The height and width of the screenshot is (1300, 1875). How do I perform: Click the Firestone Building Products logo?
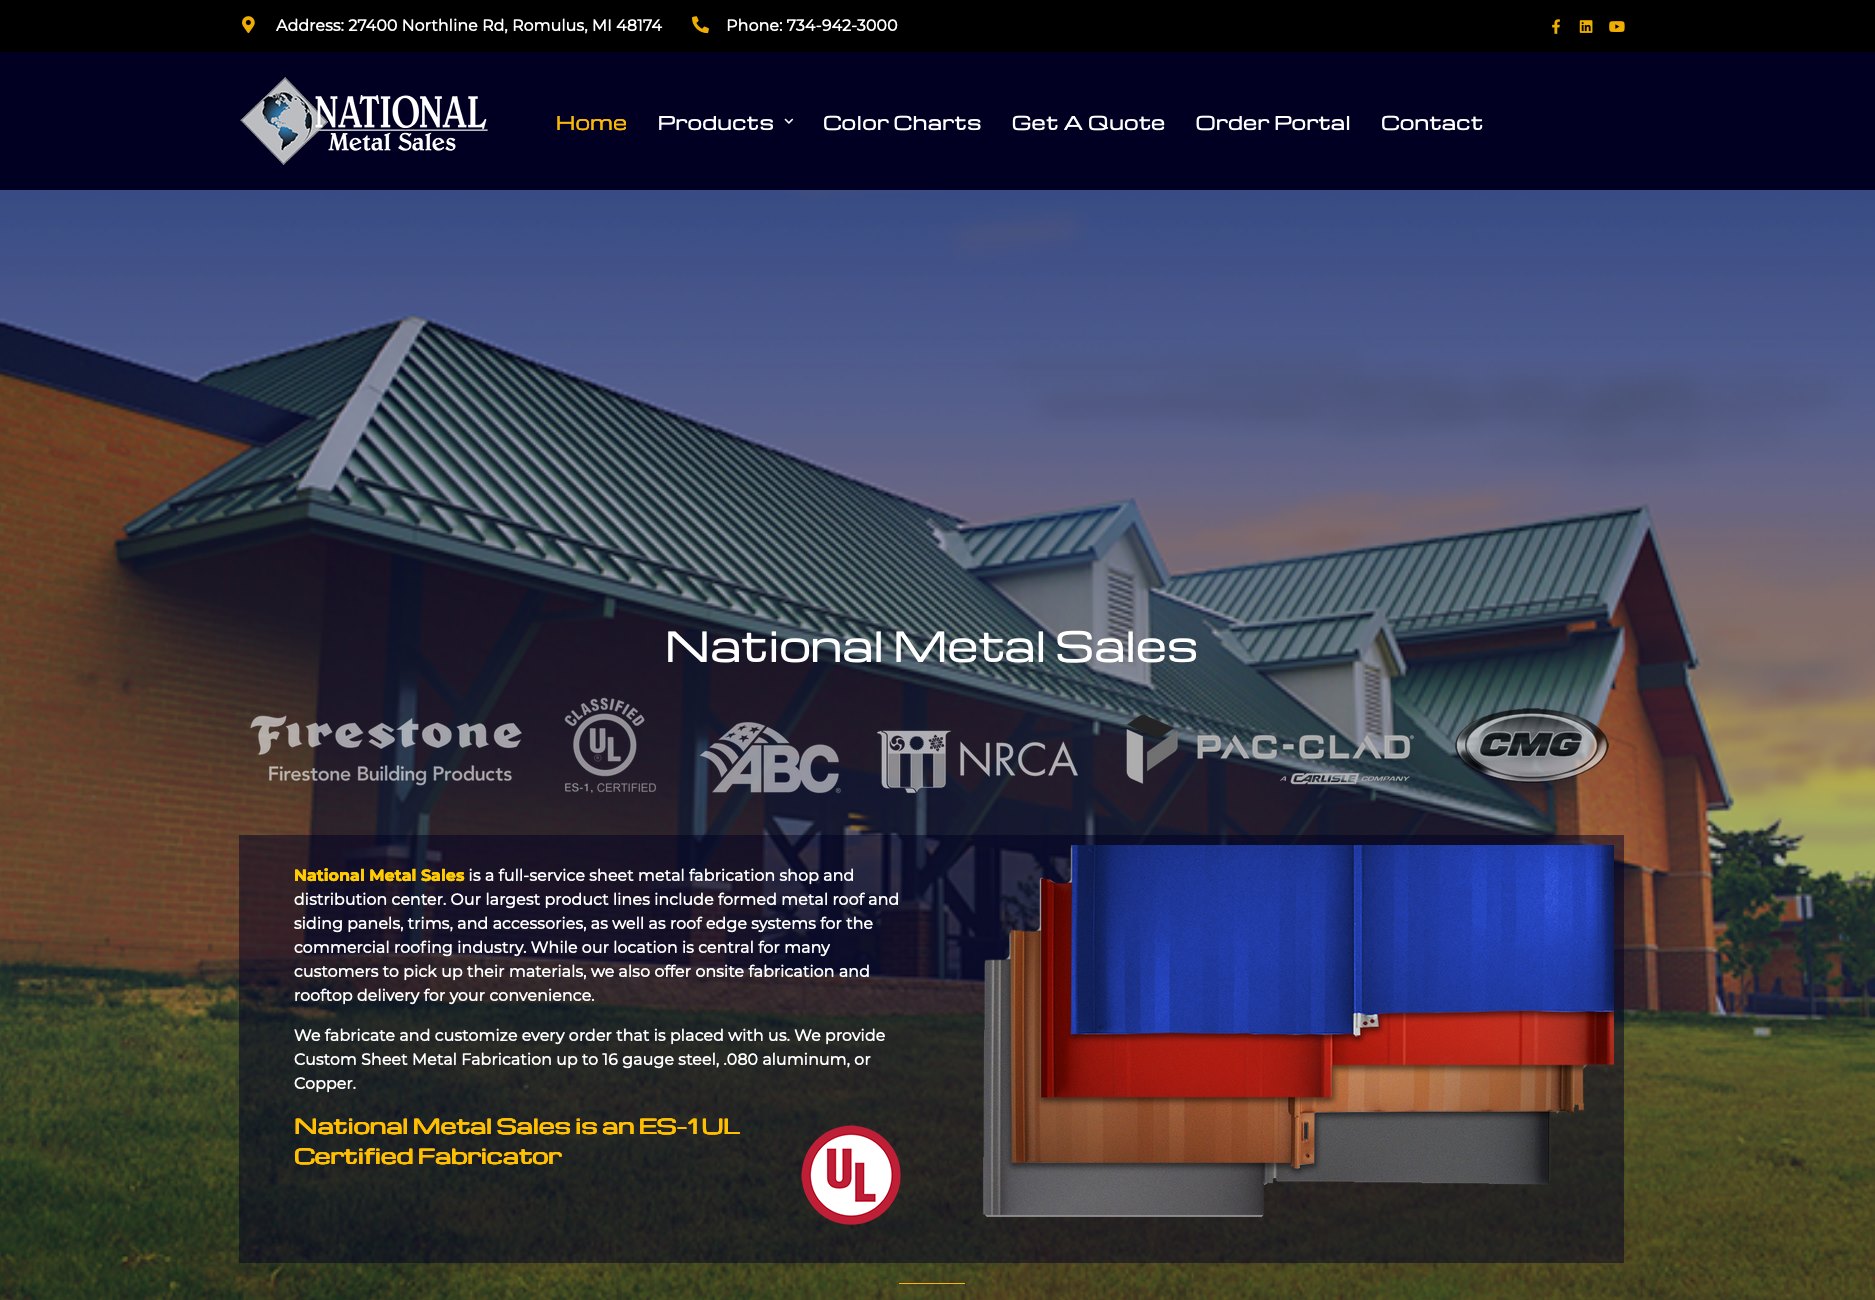pos(387,748)
